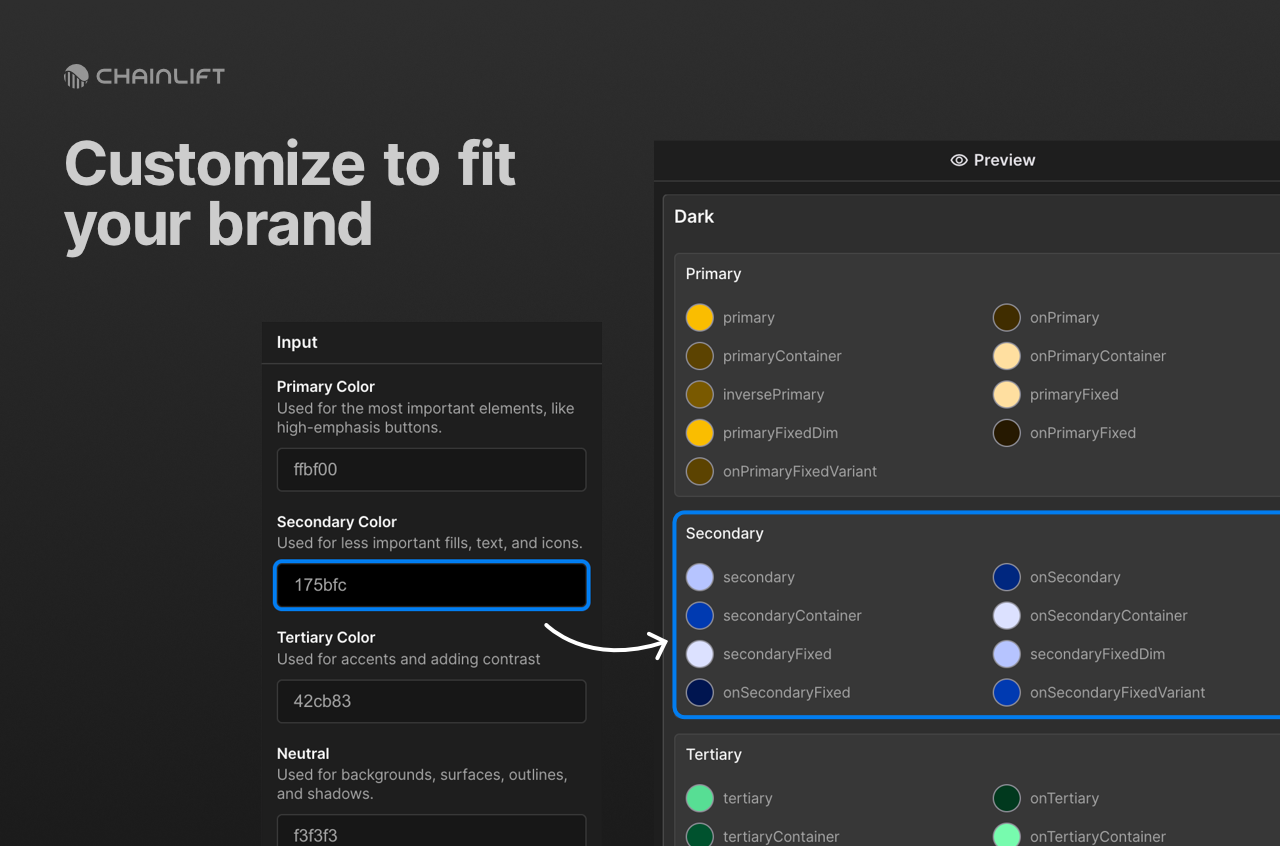Select the onPrimary color swatch
The width and height of the screenshot is (1280, 846).
(x=1006, y=318)
